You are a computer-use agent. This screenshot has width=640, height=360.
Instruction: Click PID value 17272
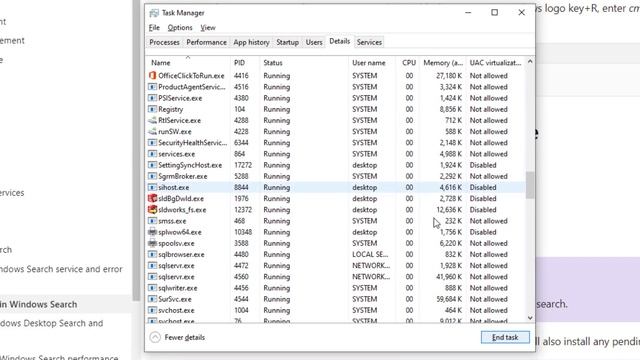(x=243, y=165)
